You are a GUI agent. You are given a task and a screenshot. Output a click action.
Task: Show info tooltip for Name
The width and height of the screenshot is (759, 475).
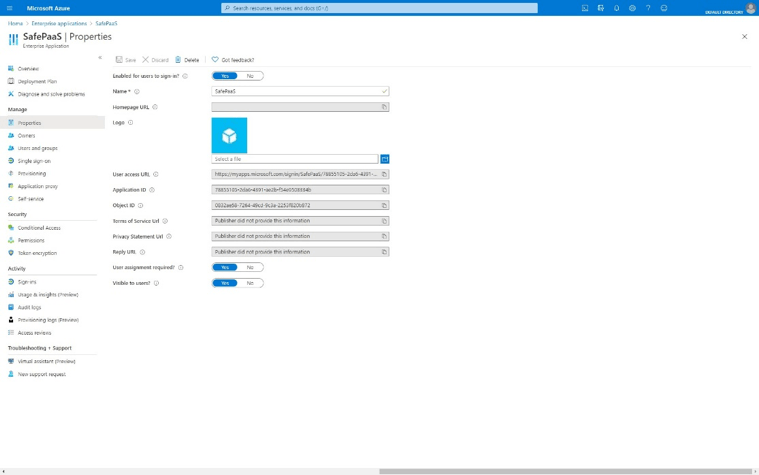[137, 92]
